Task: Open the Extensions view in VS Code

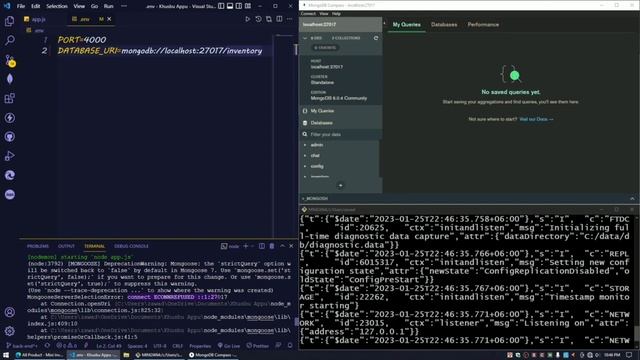Action: (9, 98)
